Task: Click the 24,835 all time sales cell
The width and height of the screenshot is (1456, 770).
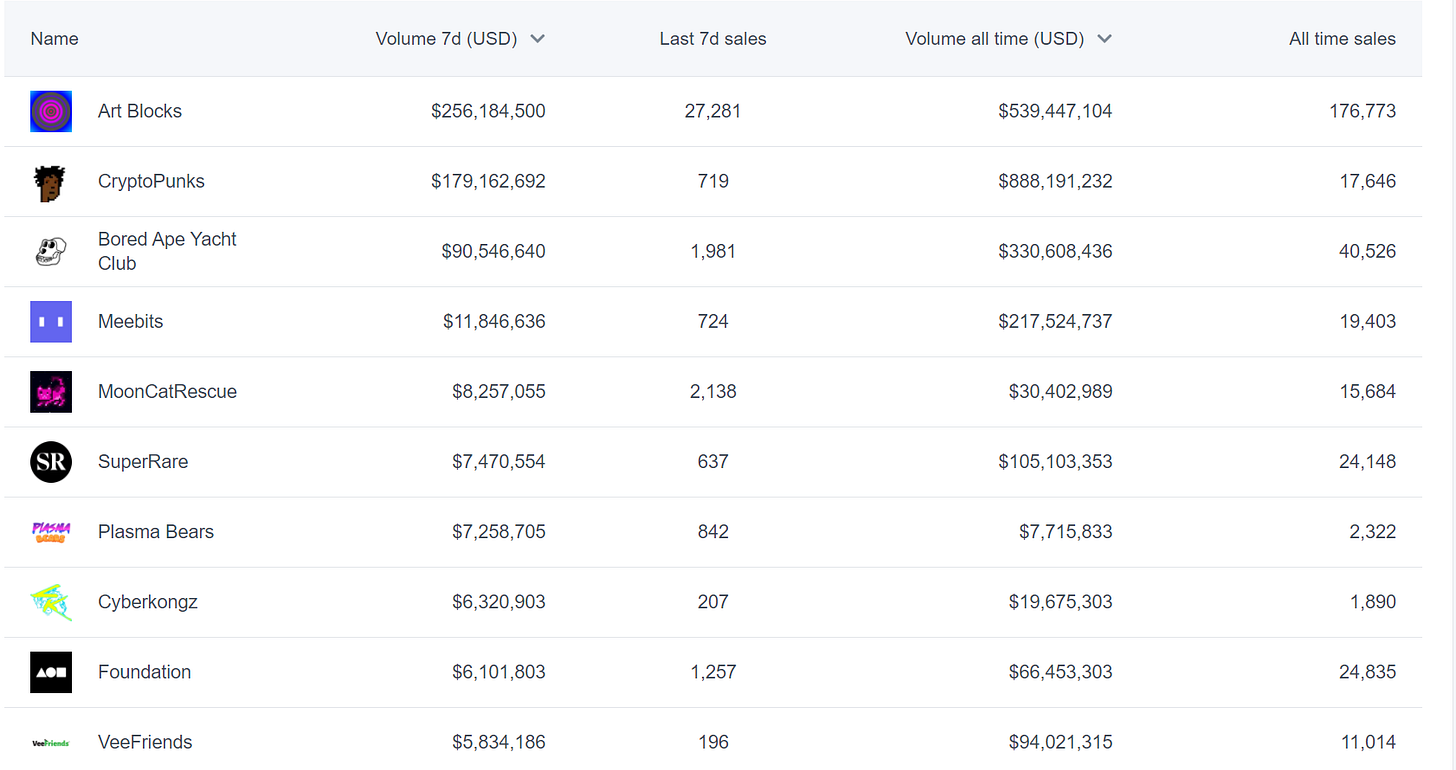Action: pos(1367,671)
